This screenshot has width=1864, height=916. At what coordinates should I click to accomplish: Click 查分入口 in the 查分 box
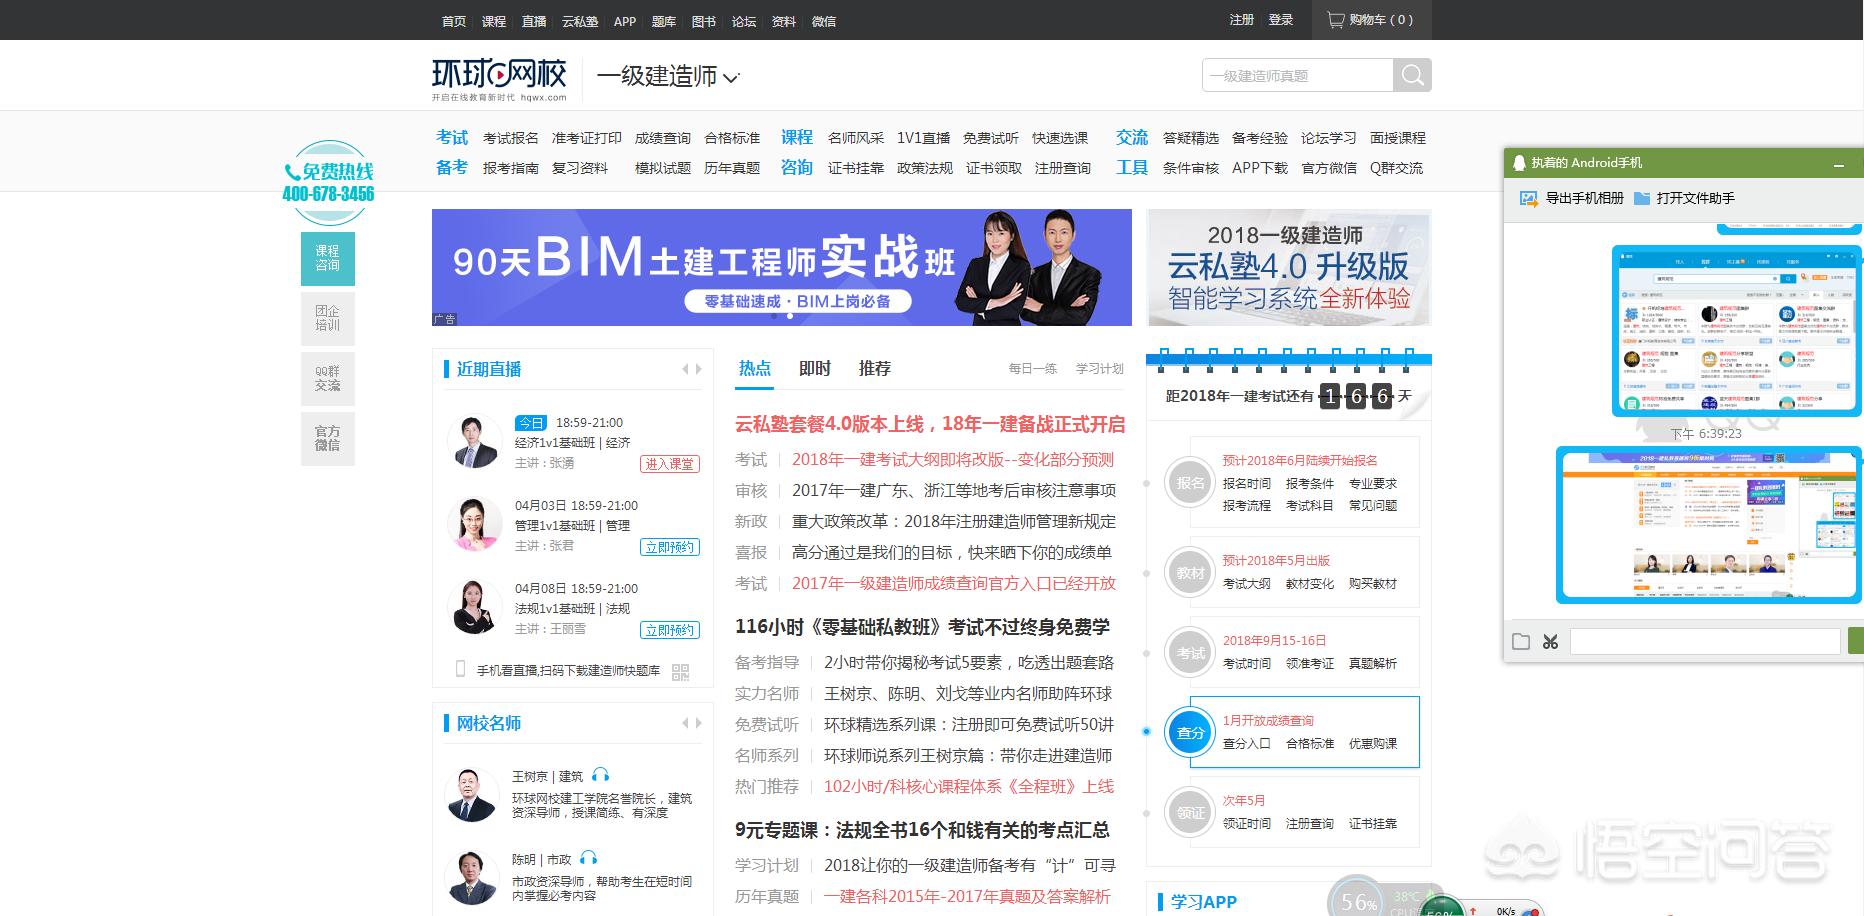coord(1247,743)
